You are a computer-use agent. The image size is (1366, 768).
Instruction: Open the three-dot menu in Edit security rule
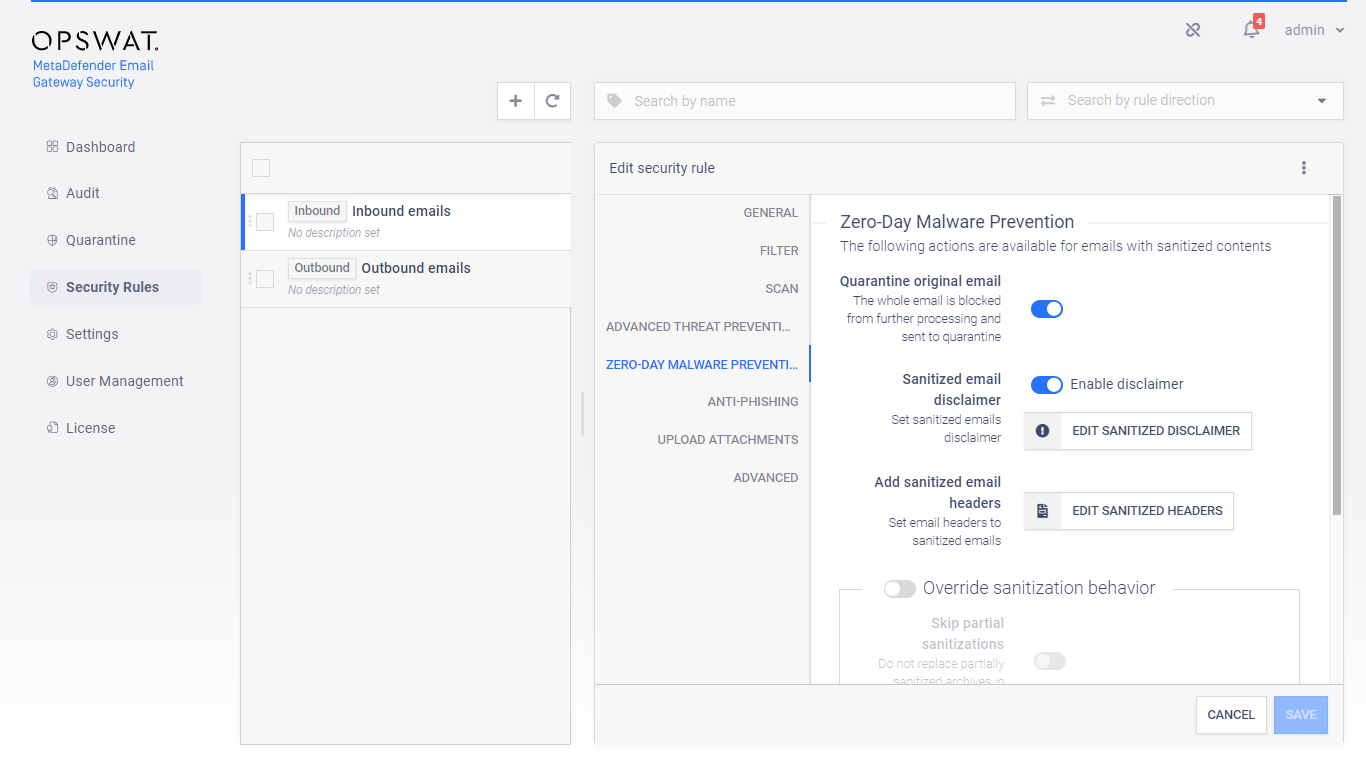pyautogui.click(x=1304, y=168)
